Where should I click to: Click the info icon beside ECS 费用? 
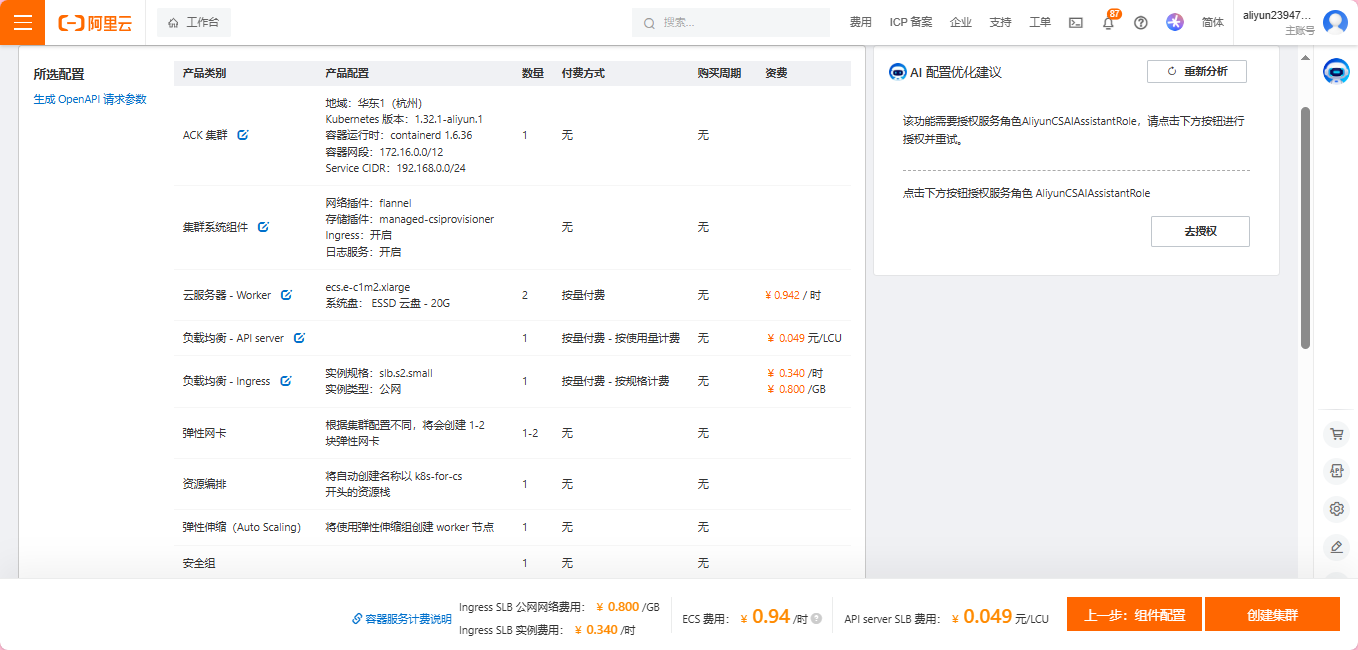coord(816,619)
